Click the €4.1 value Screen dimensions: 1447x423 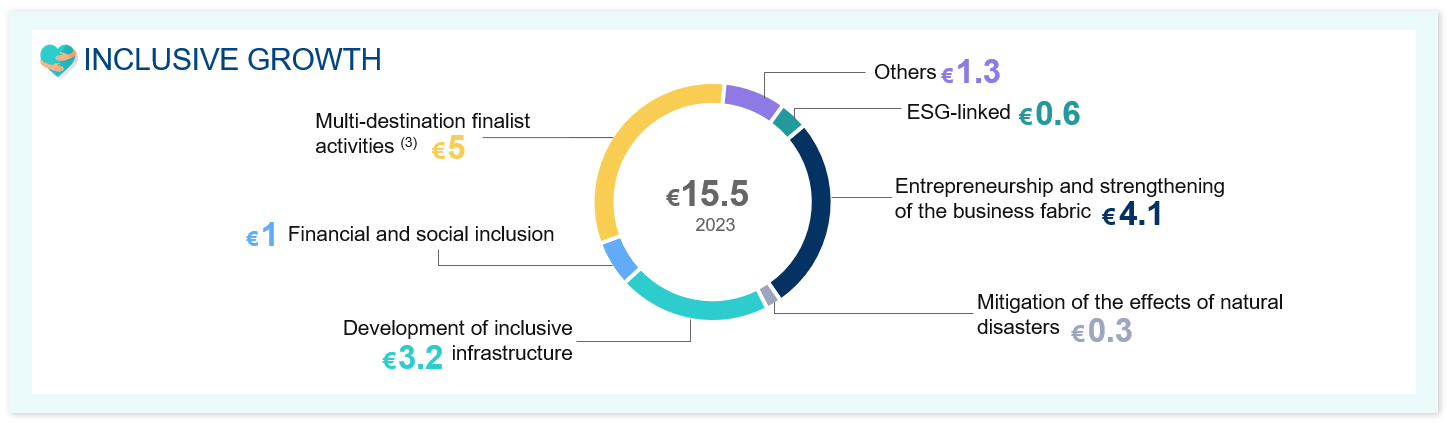tap(1132, 215)
